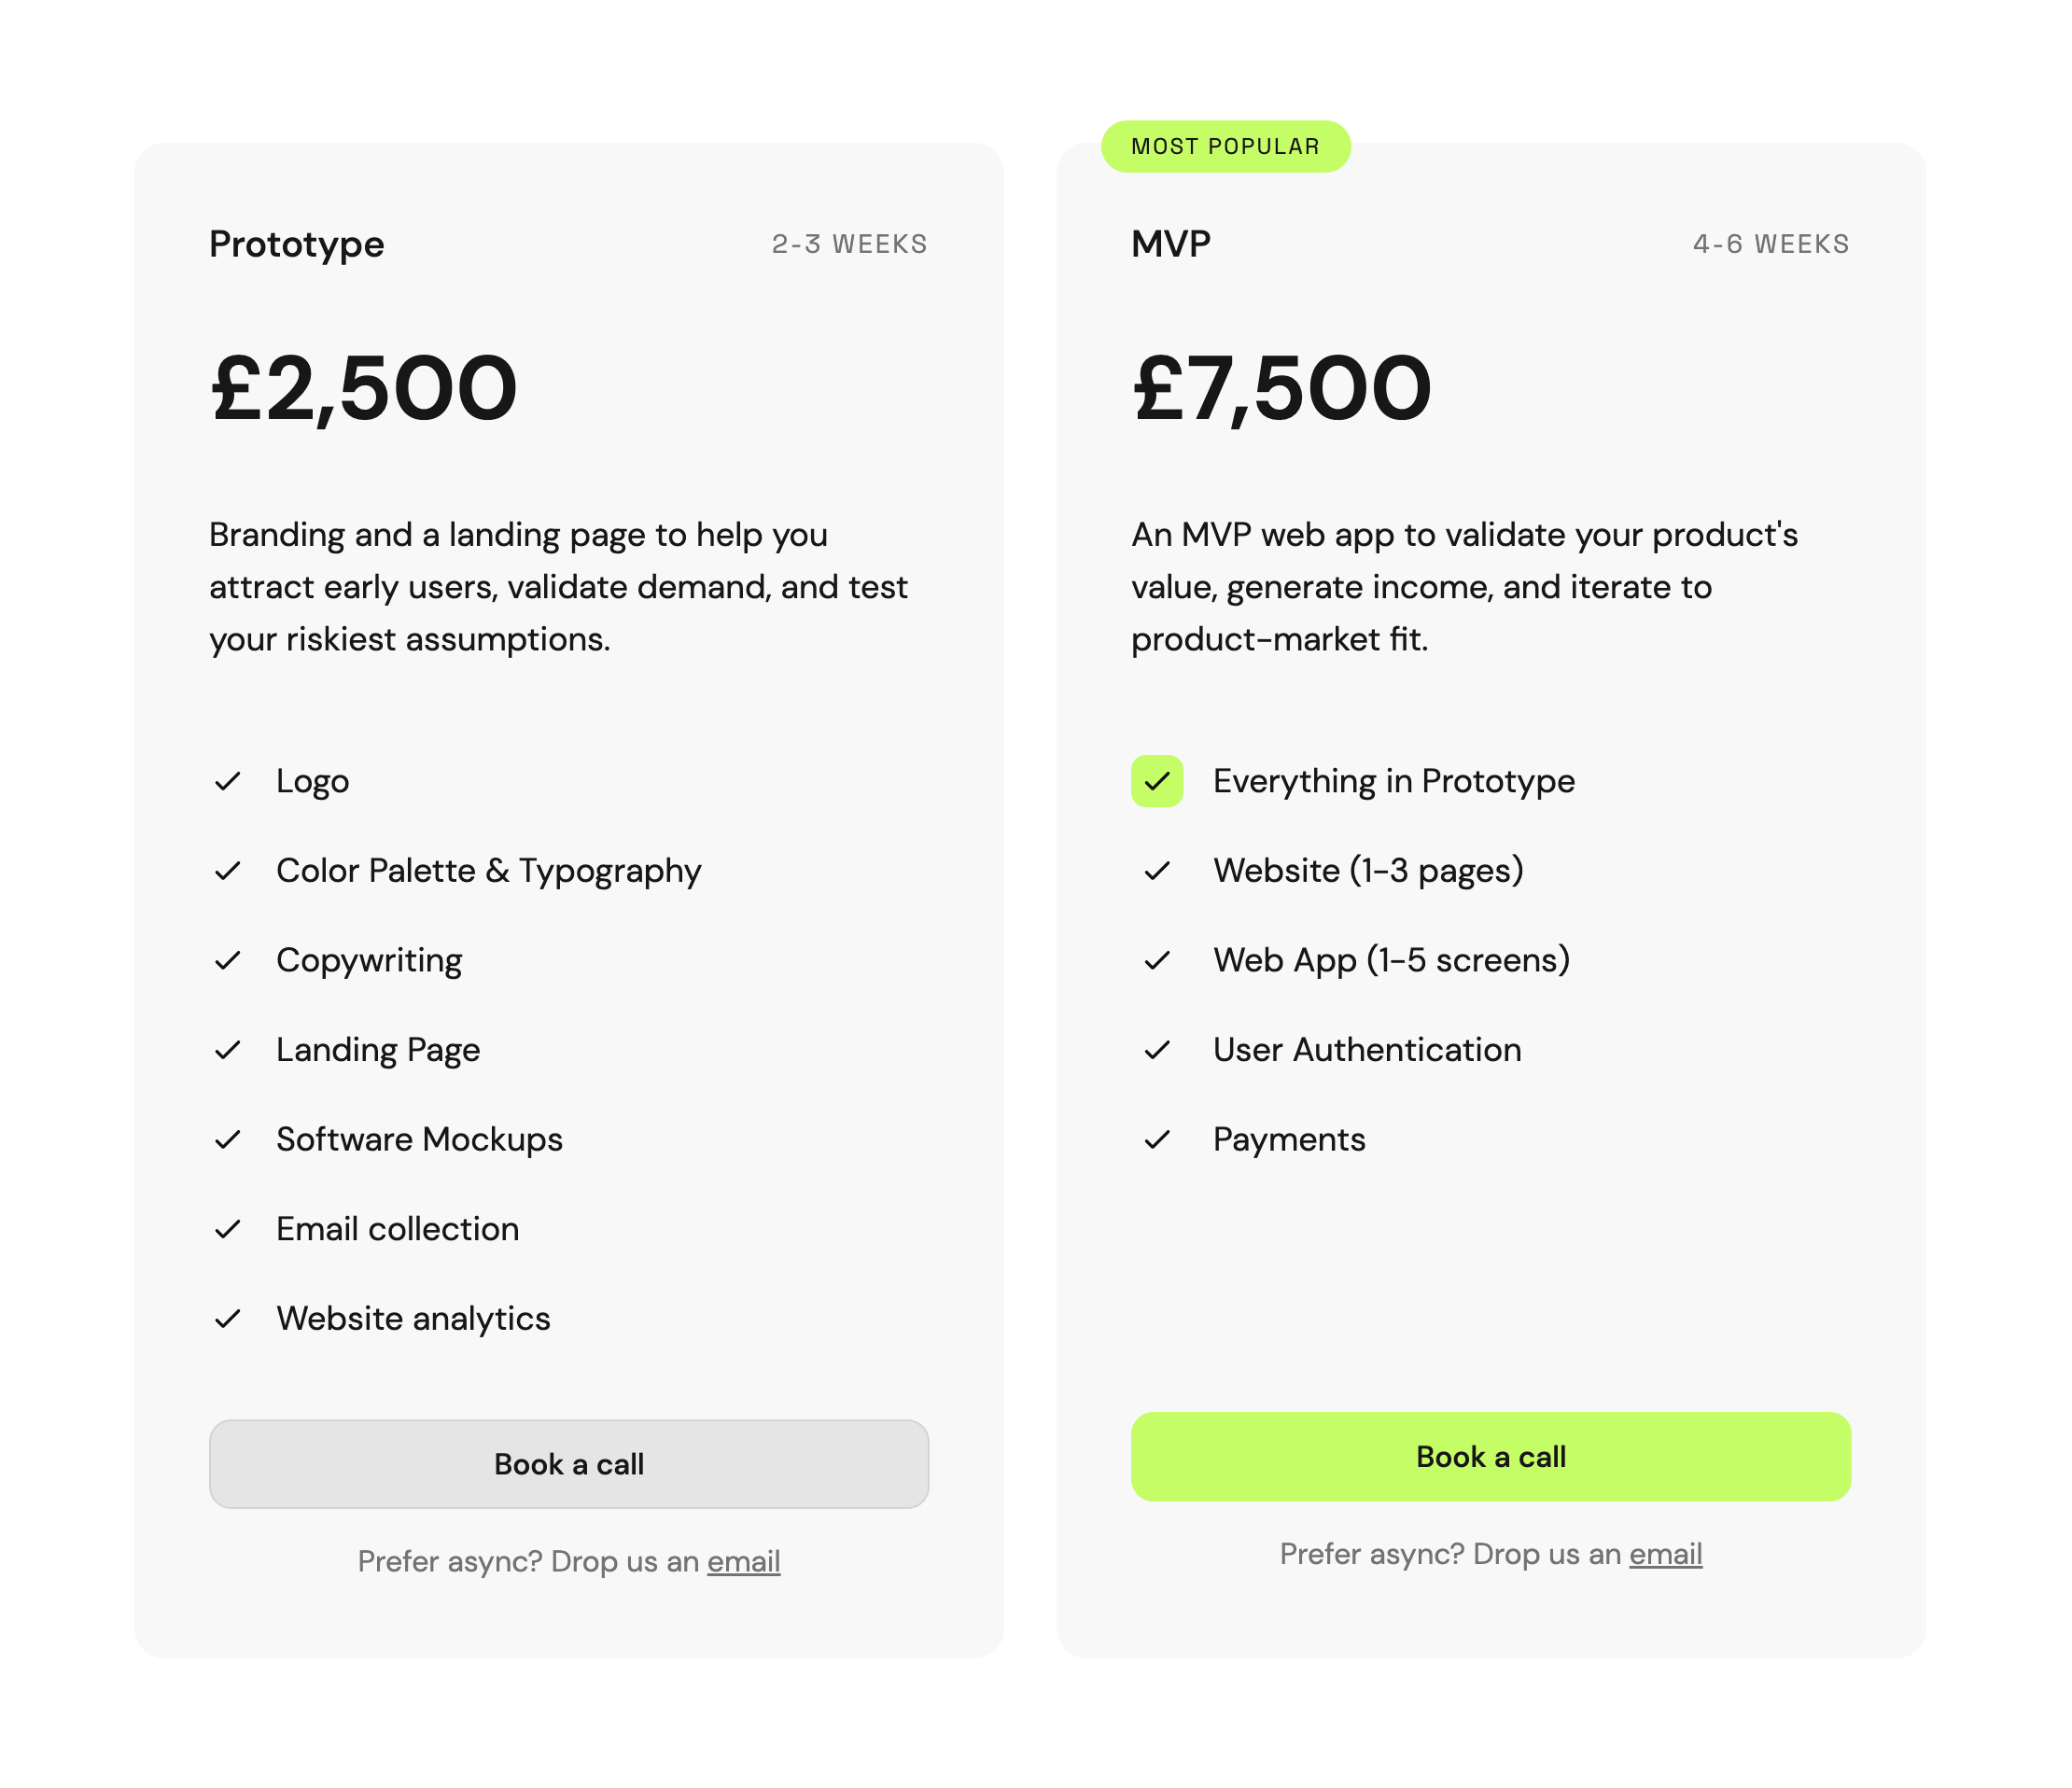This screenshot has width=2072, height=1788.
Task: Click the checkmark next to Email collection
Action: point(228,1229)
